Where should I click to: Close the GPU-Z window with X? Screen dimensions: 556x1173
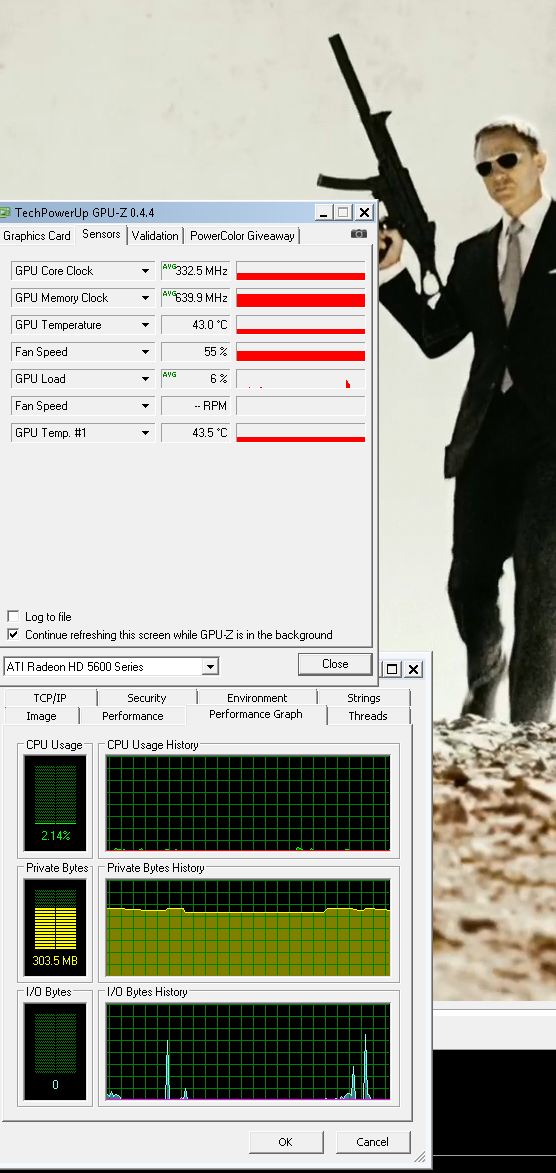click(x=364, y=212)
